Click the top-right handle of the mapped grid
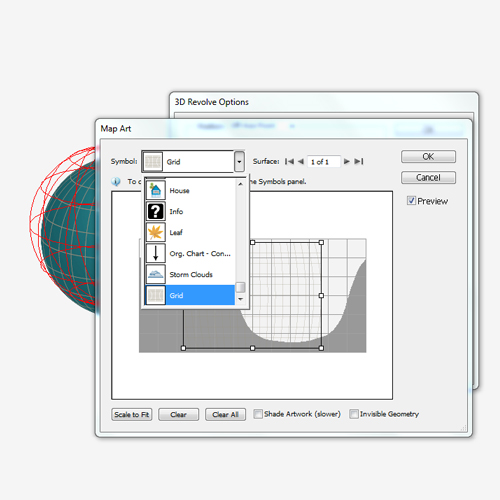Image resolution: width=500 pixels, height=500 pixels. pyautogui.click(x=321, y=242)
